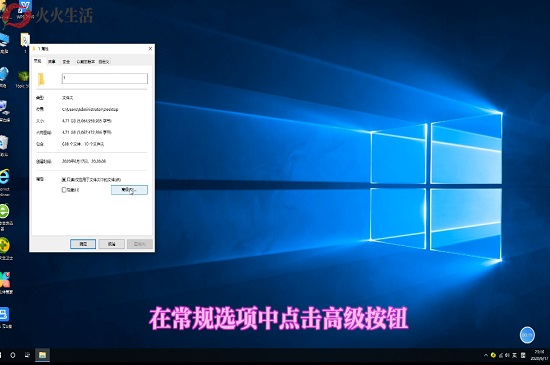This screenshot has width=550, height=365.
Task: Click the folder creation date value
Action: 84,161
